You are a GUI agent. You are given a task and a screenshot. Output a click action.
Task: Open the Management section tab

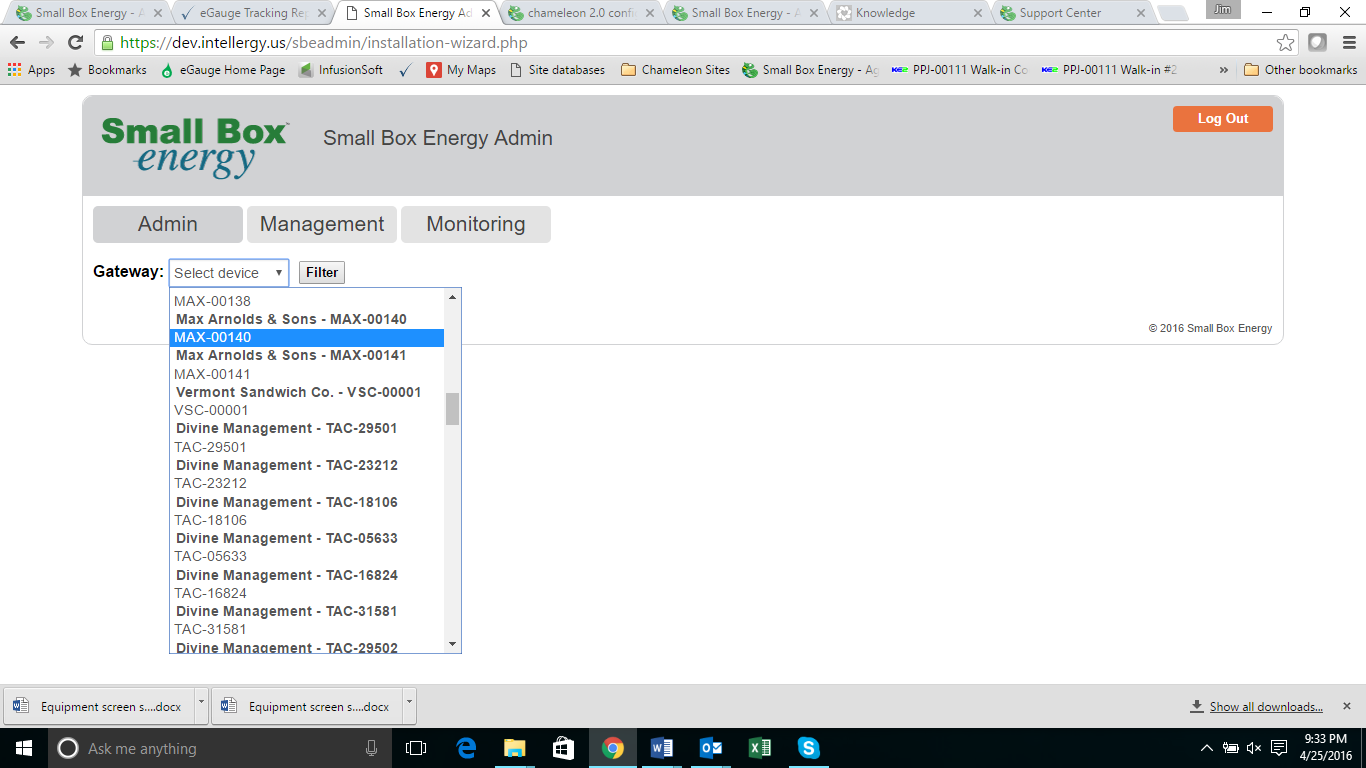pyautogui.click(x=322, y=224)
